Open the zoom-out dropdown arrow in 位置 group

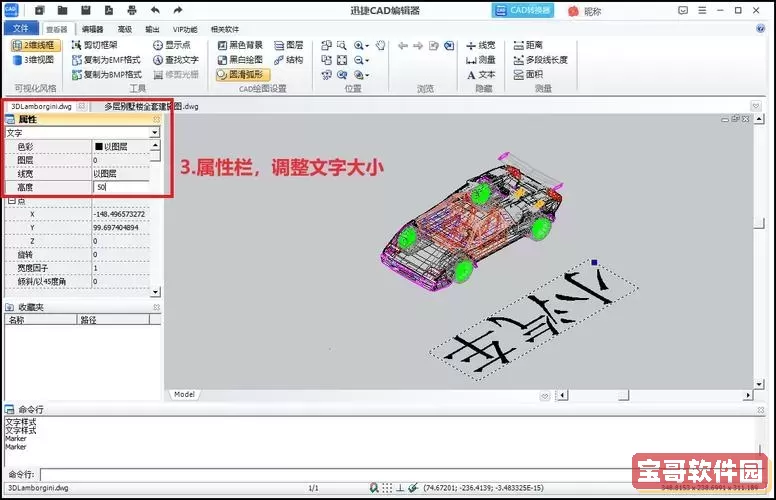pos(367,60)
